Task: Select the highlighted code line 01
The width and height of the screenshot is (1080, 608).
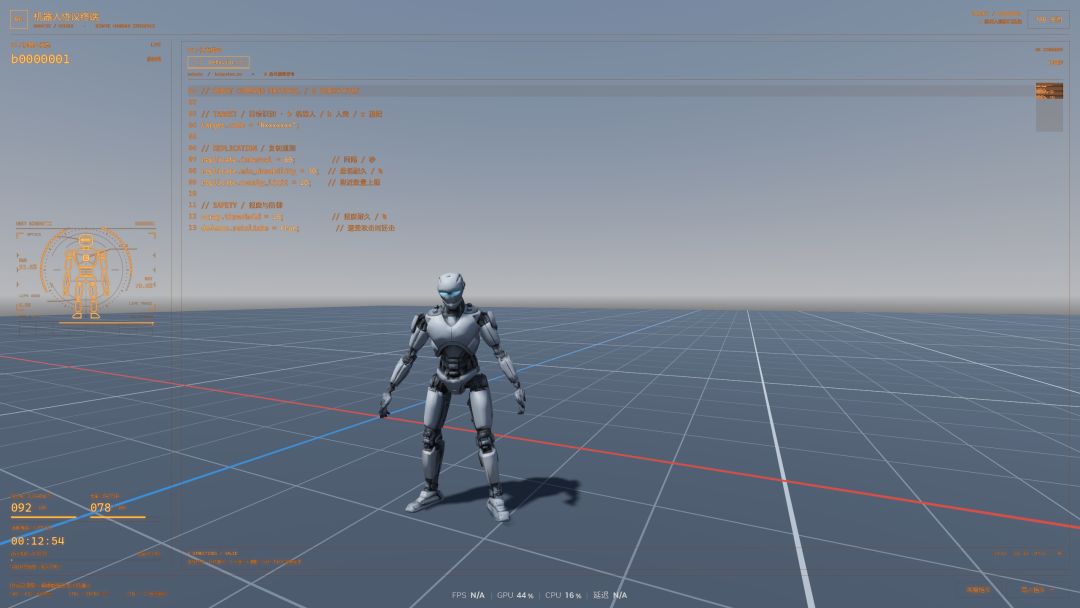Action: pyautogui.click(x=610, y=91)
